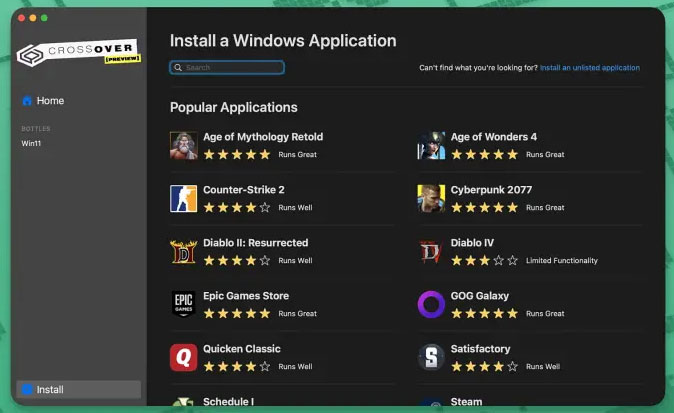Image resolution: width=674 pixels, height=413 pixels.
Task: Choose the GOG Galaxy title
Action: 480,296
